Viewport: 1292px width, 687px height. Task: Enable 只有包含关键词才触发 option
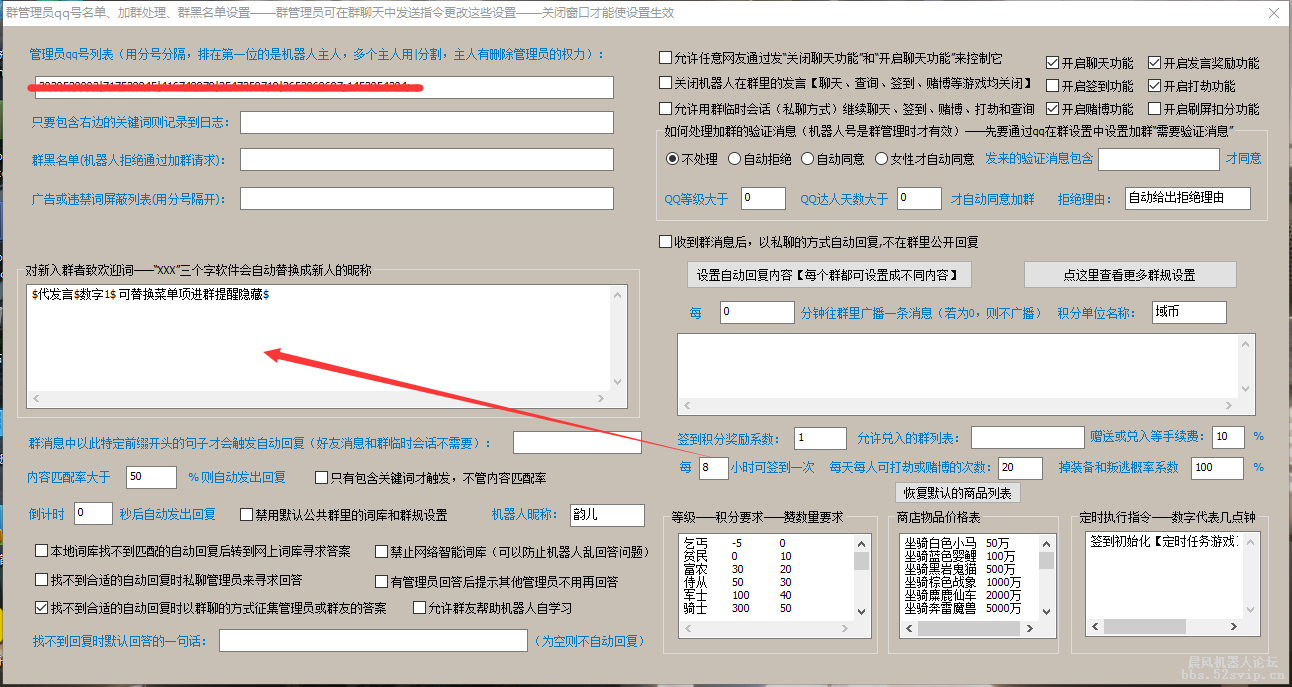[321, 476]
